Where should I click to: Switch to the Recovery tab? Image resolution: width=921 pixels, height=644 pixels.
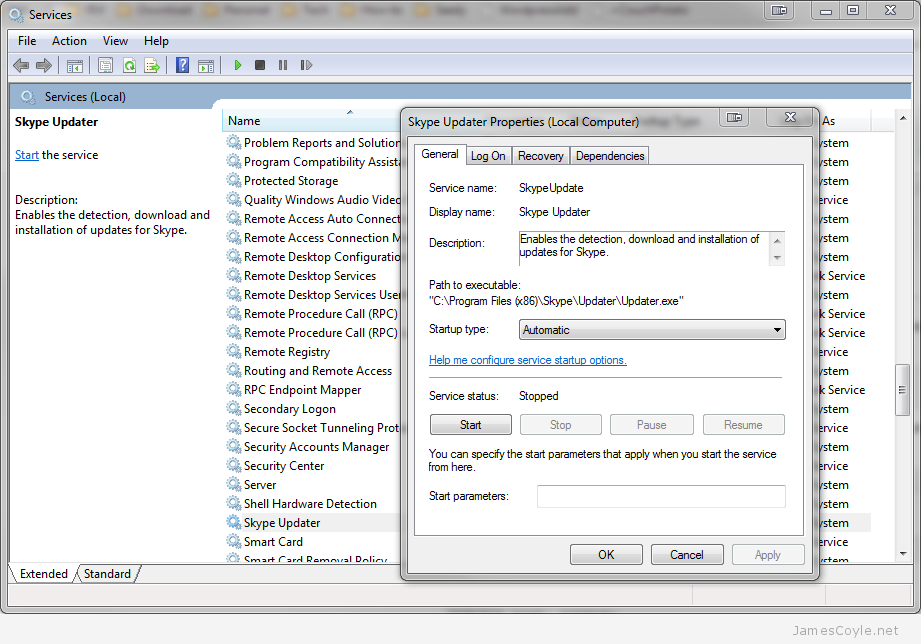tap(540, 156)
